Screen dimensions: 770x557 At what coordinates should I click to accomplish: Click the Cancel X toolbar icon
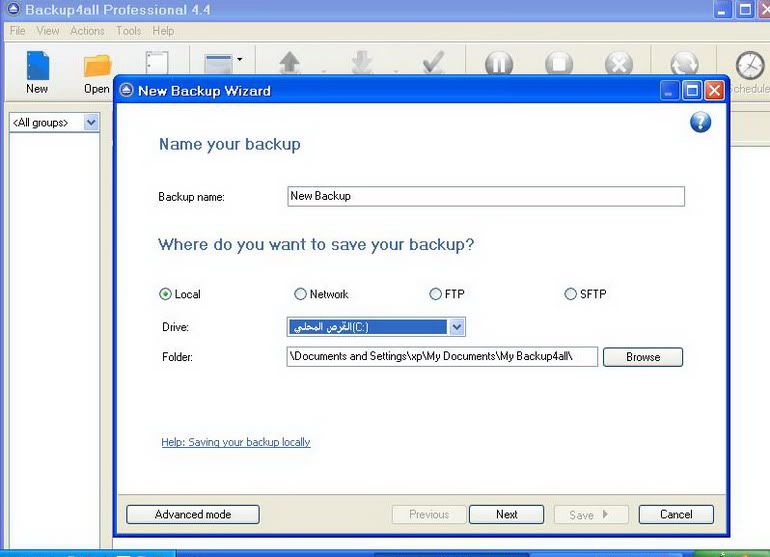click(619, 64)
